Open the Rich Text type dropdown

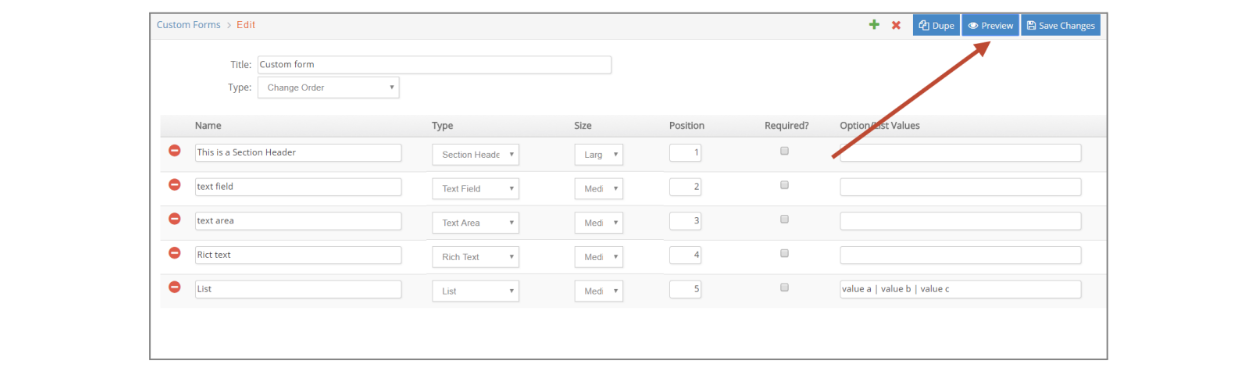click(475, 257)
